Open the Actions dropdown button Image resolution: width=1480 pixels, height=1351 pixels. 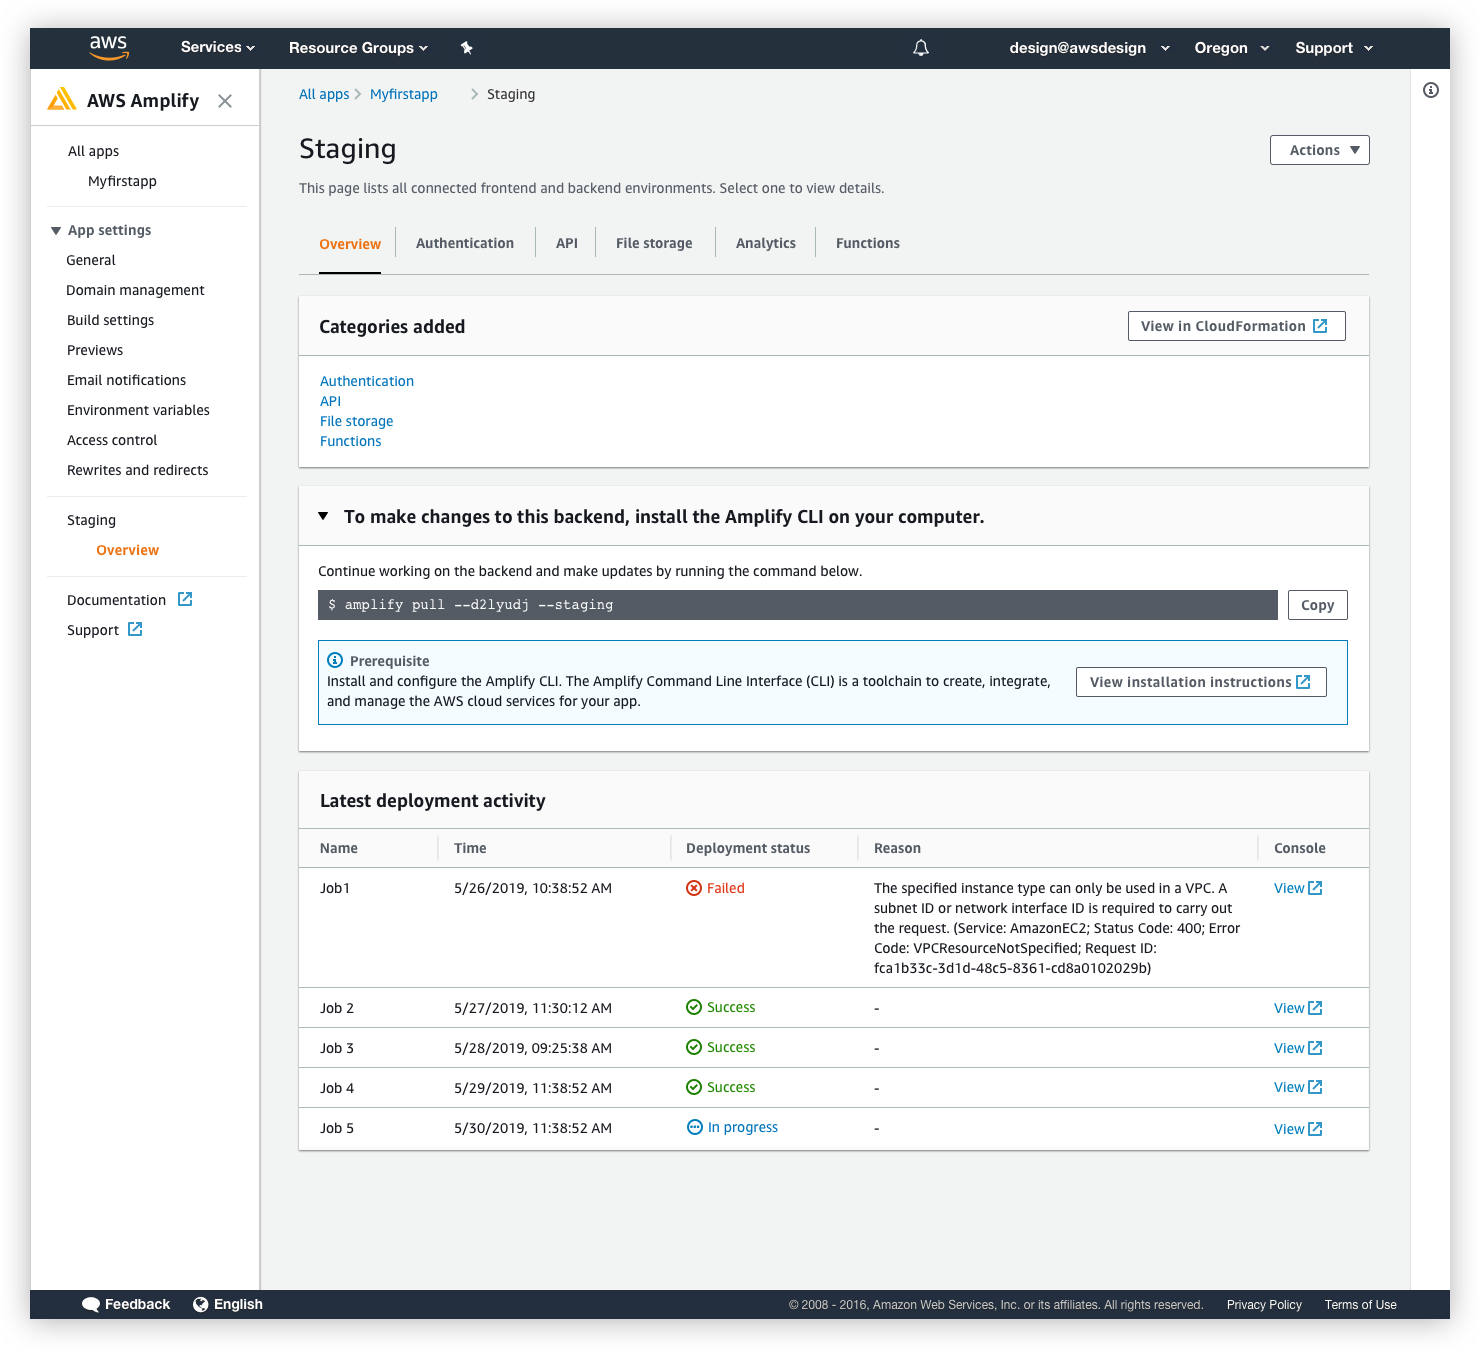coord(1320,150)
